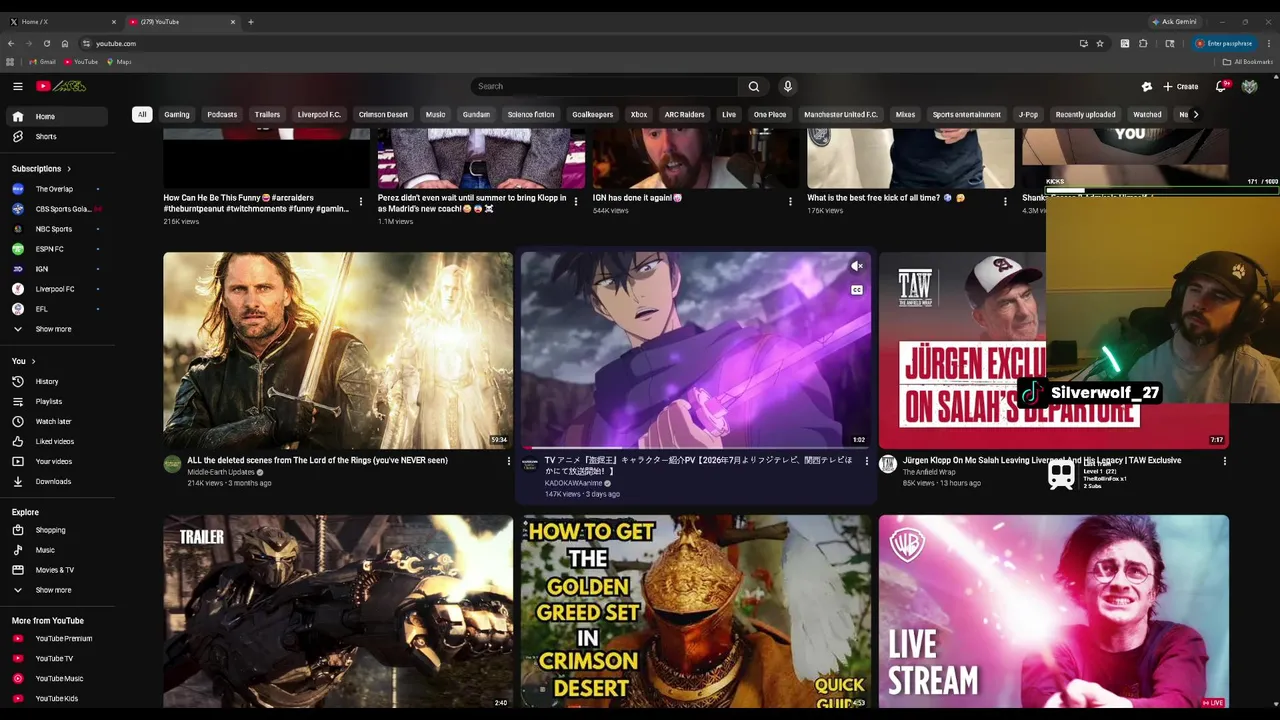
Task: Open a new browser tab
Action: coord(251,21)
